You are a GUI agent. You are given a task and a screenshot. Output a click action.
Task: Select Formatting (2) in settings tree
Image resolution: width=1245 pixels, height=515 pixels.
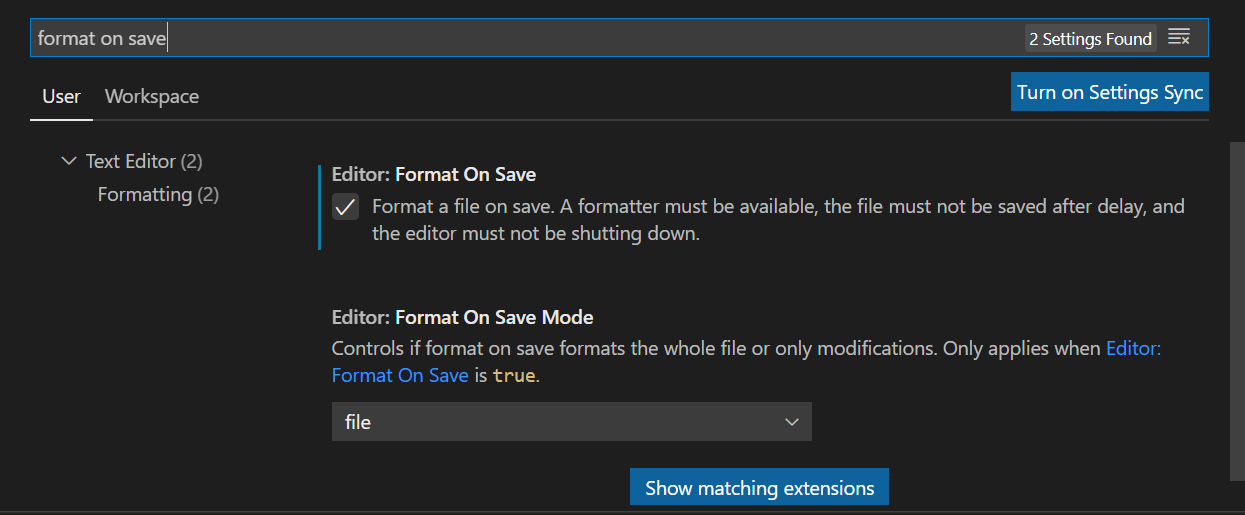click(158, 194)
